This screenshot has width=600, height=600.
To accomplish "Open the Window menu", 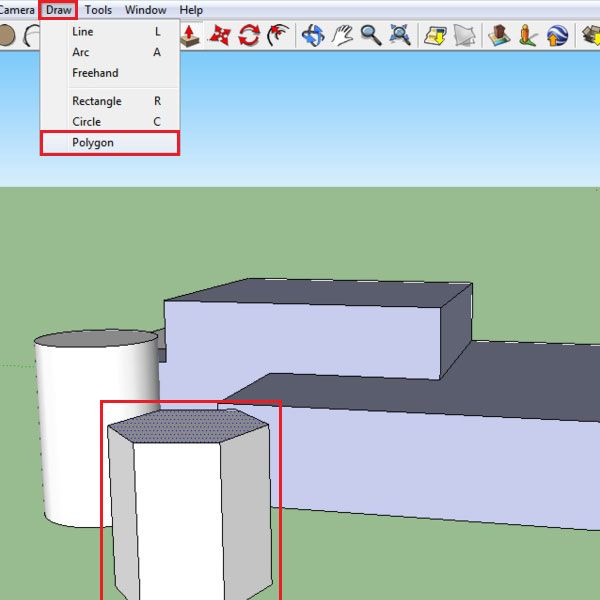I will pos(145,10).
